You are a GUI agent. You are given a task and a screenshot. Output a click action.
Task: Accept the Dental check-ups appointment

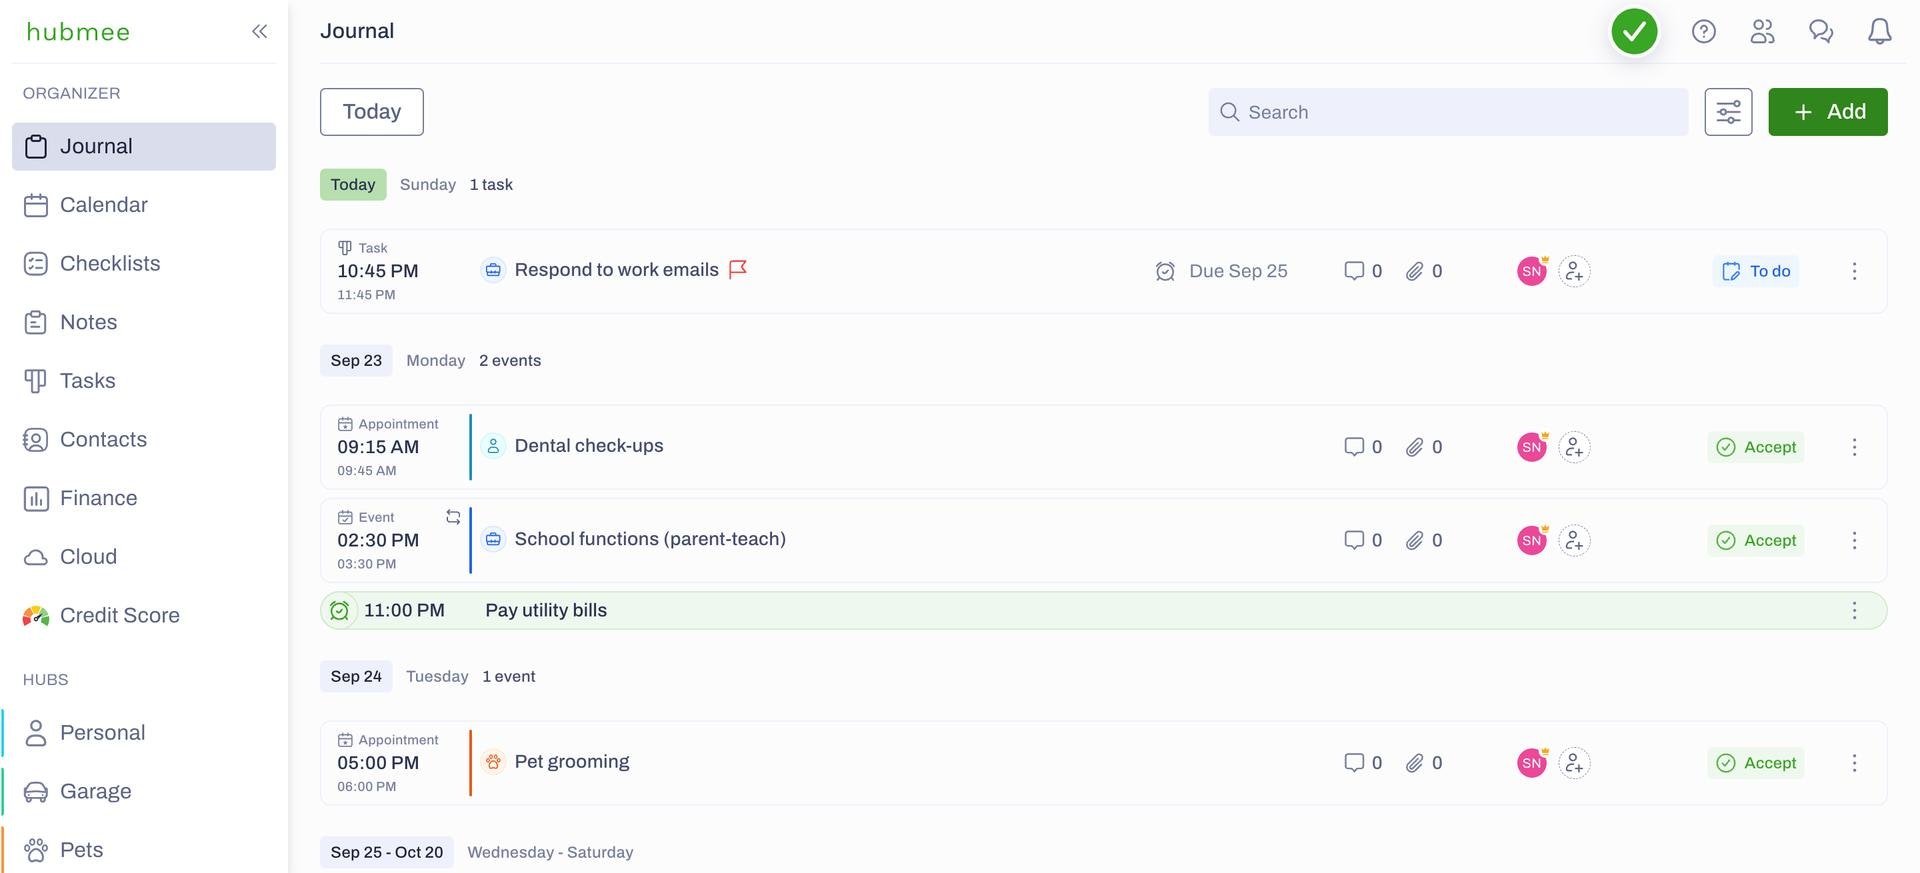(x=1756, y=447)
